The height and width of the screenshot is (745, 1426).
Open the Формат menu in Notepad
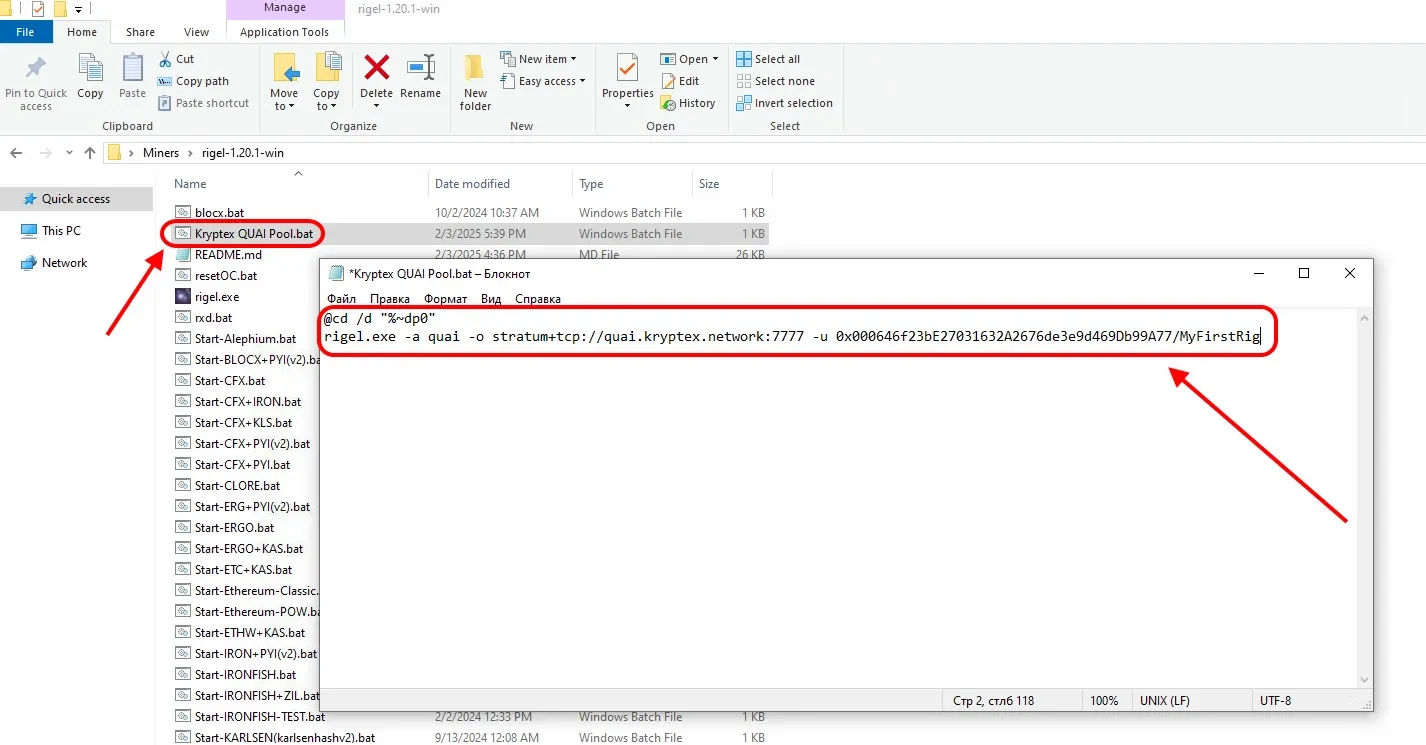[445, 299]
